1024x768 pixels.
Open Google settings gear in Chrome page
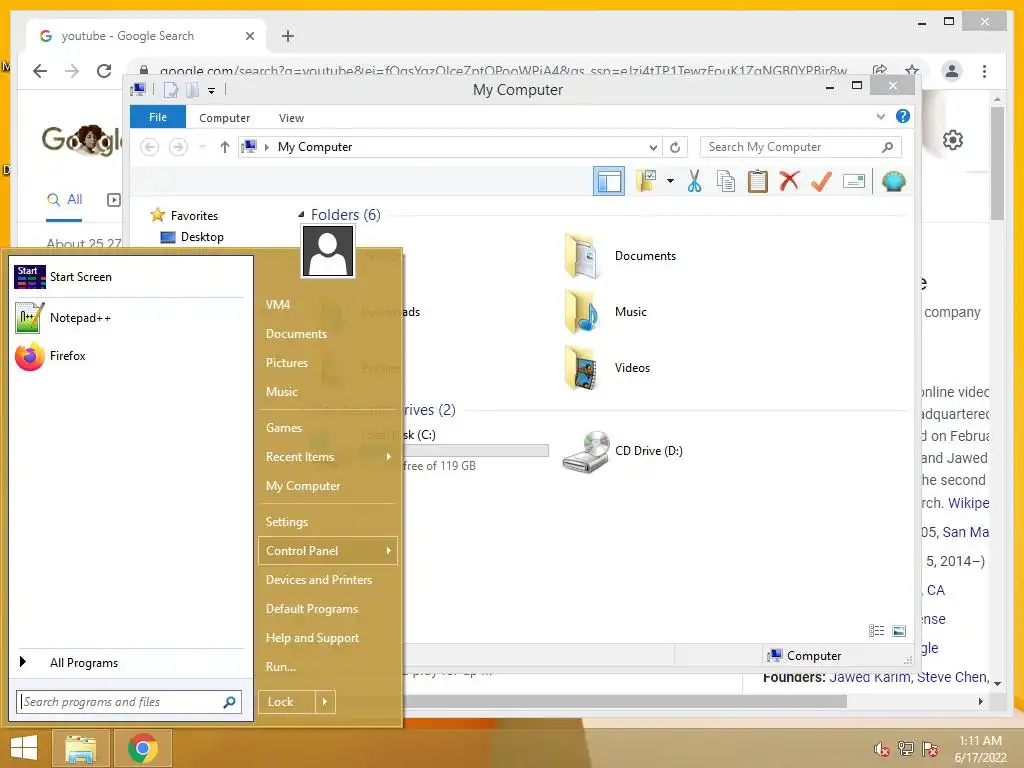(953, 140)
